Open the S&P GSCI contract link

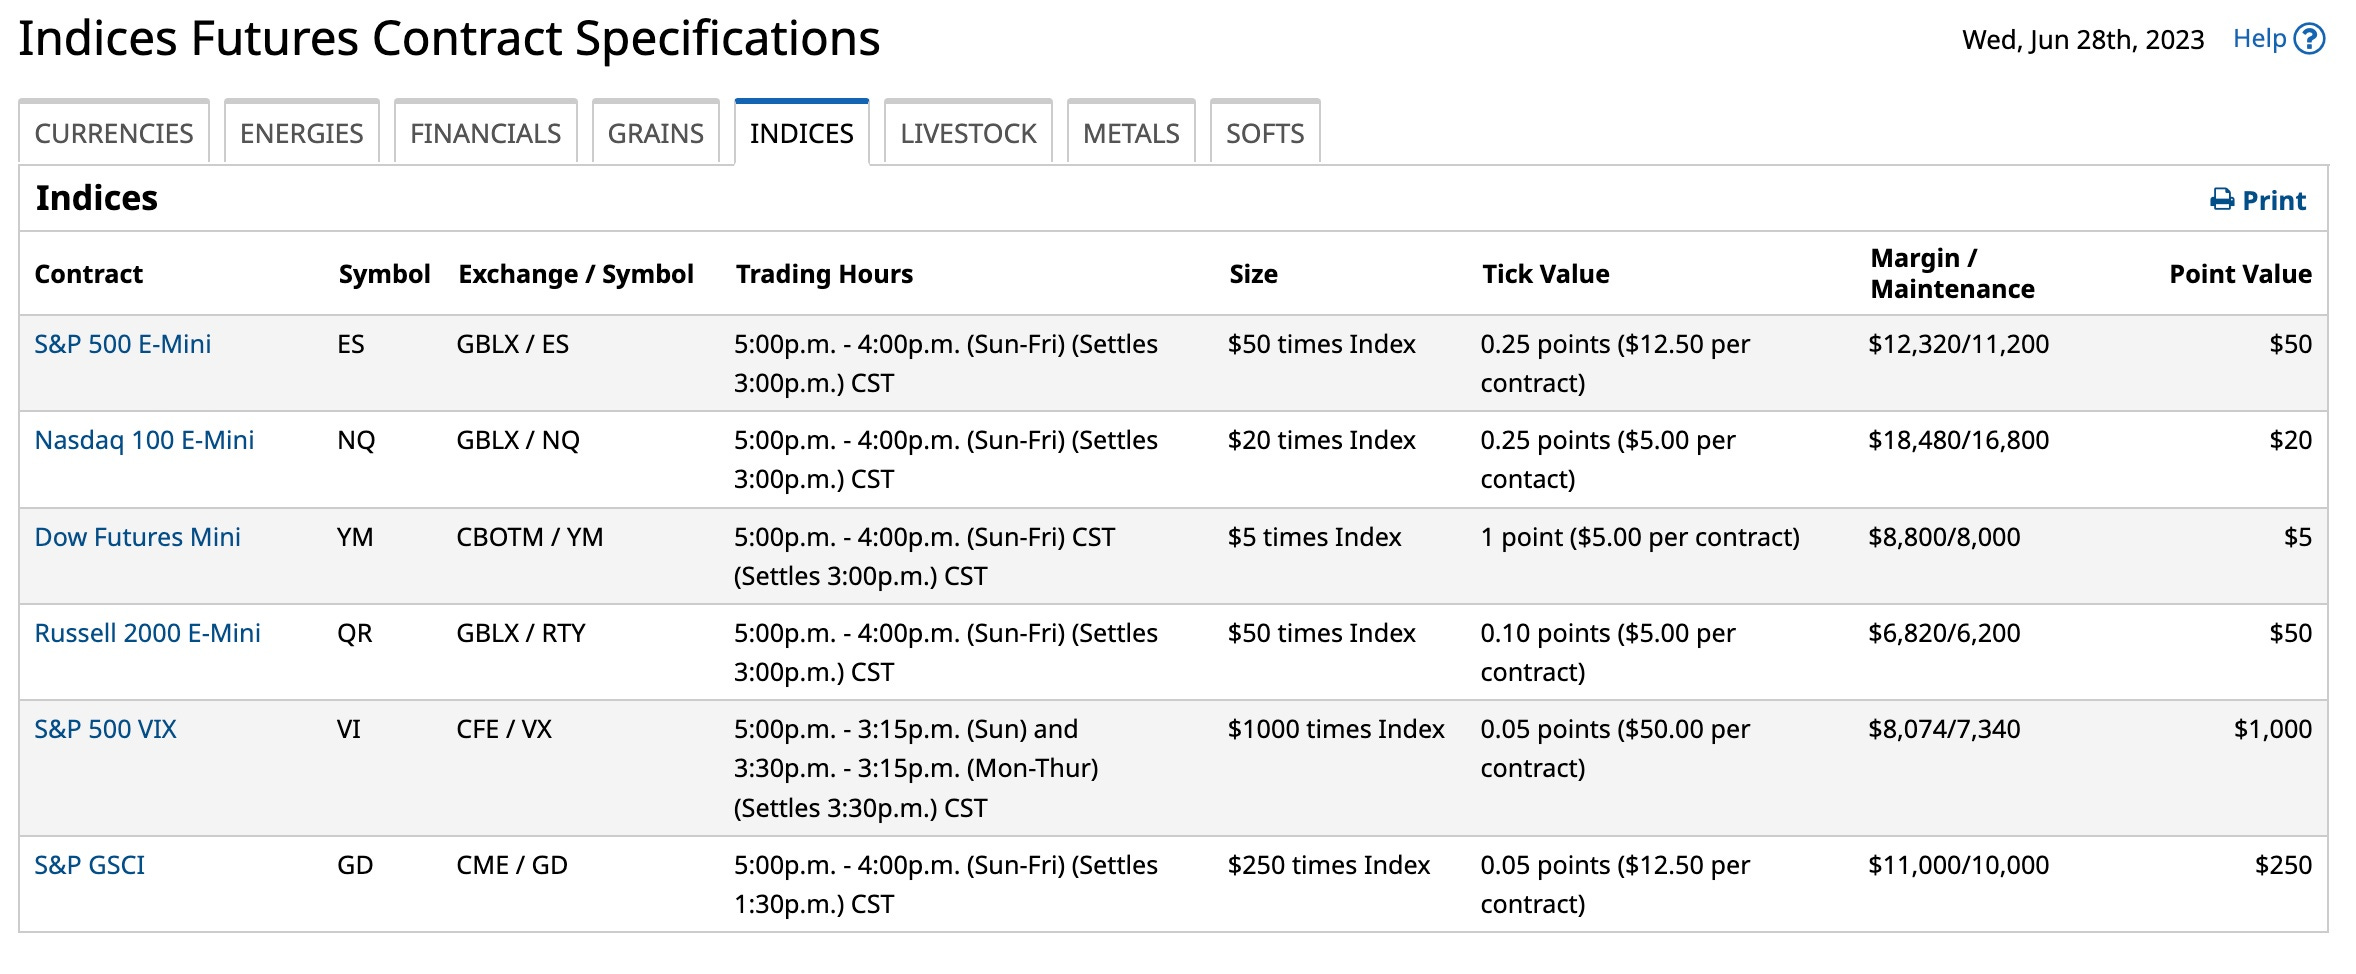[x=89, y=865]
